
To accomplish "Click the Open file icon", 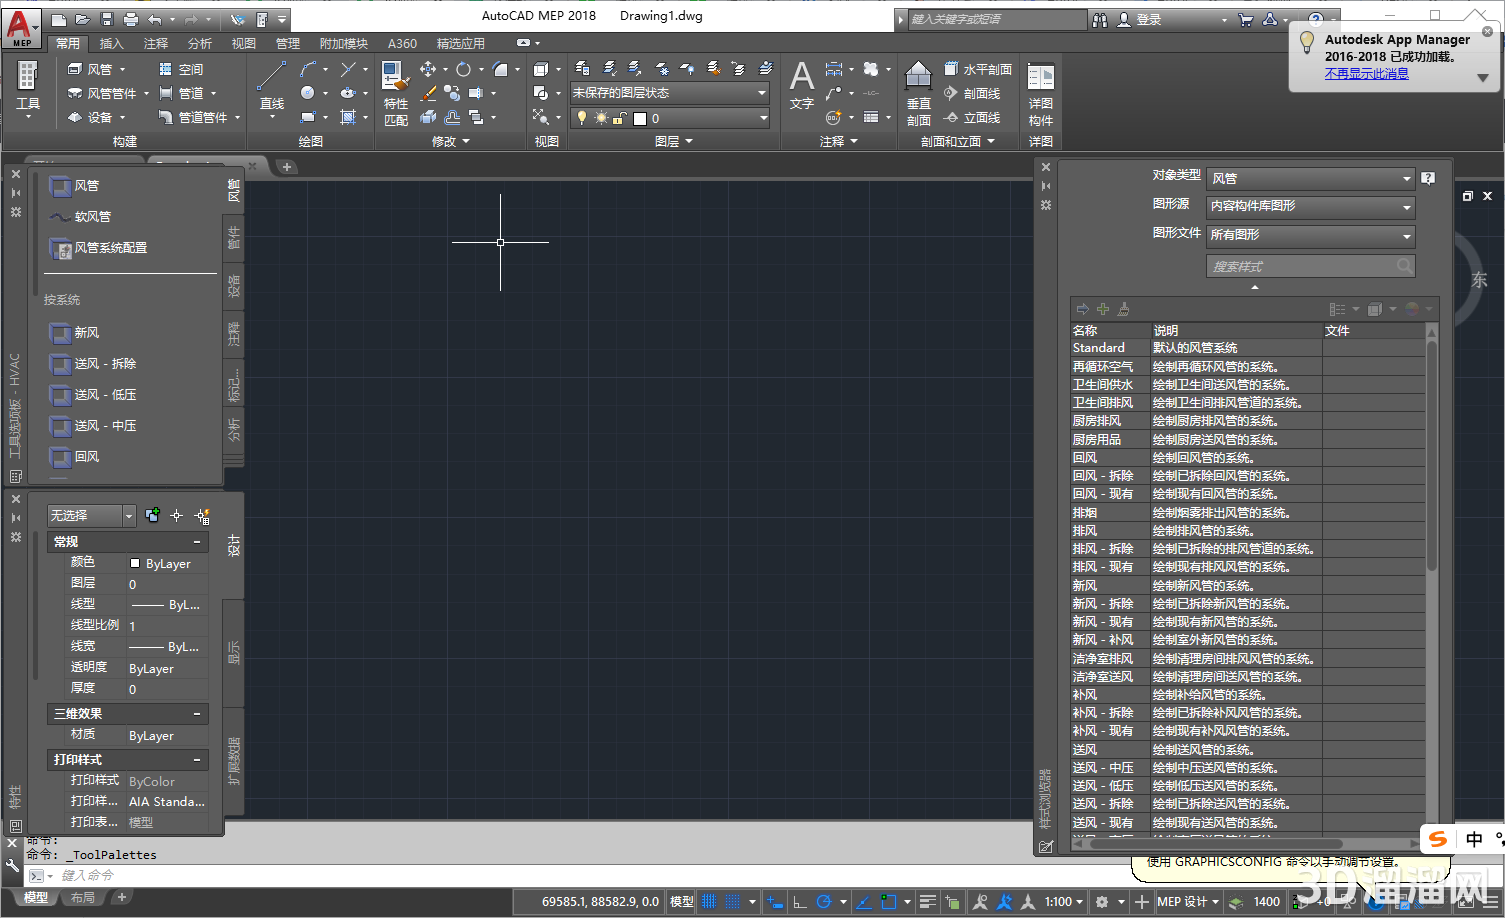I will pyautogui.click(x=83, y=19).
